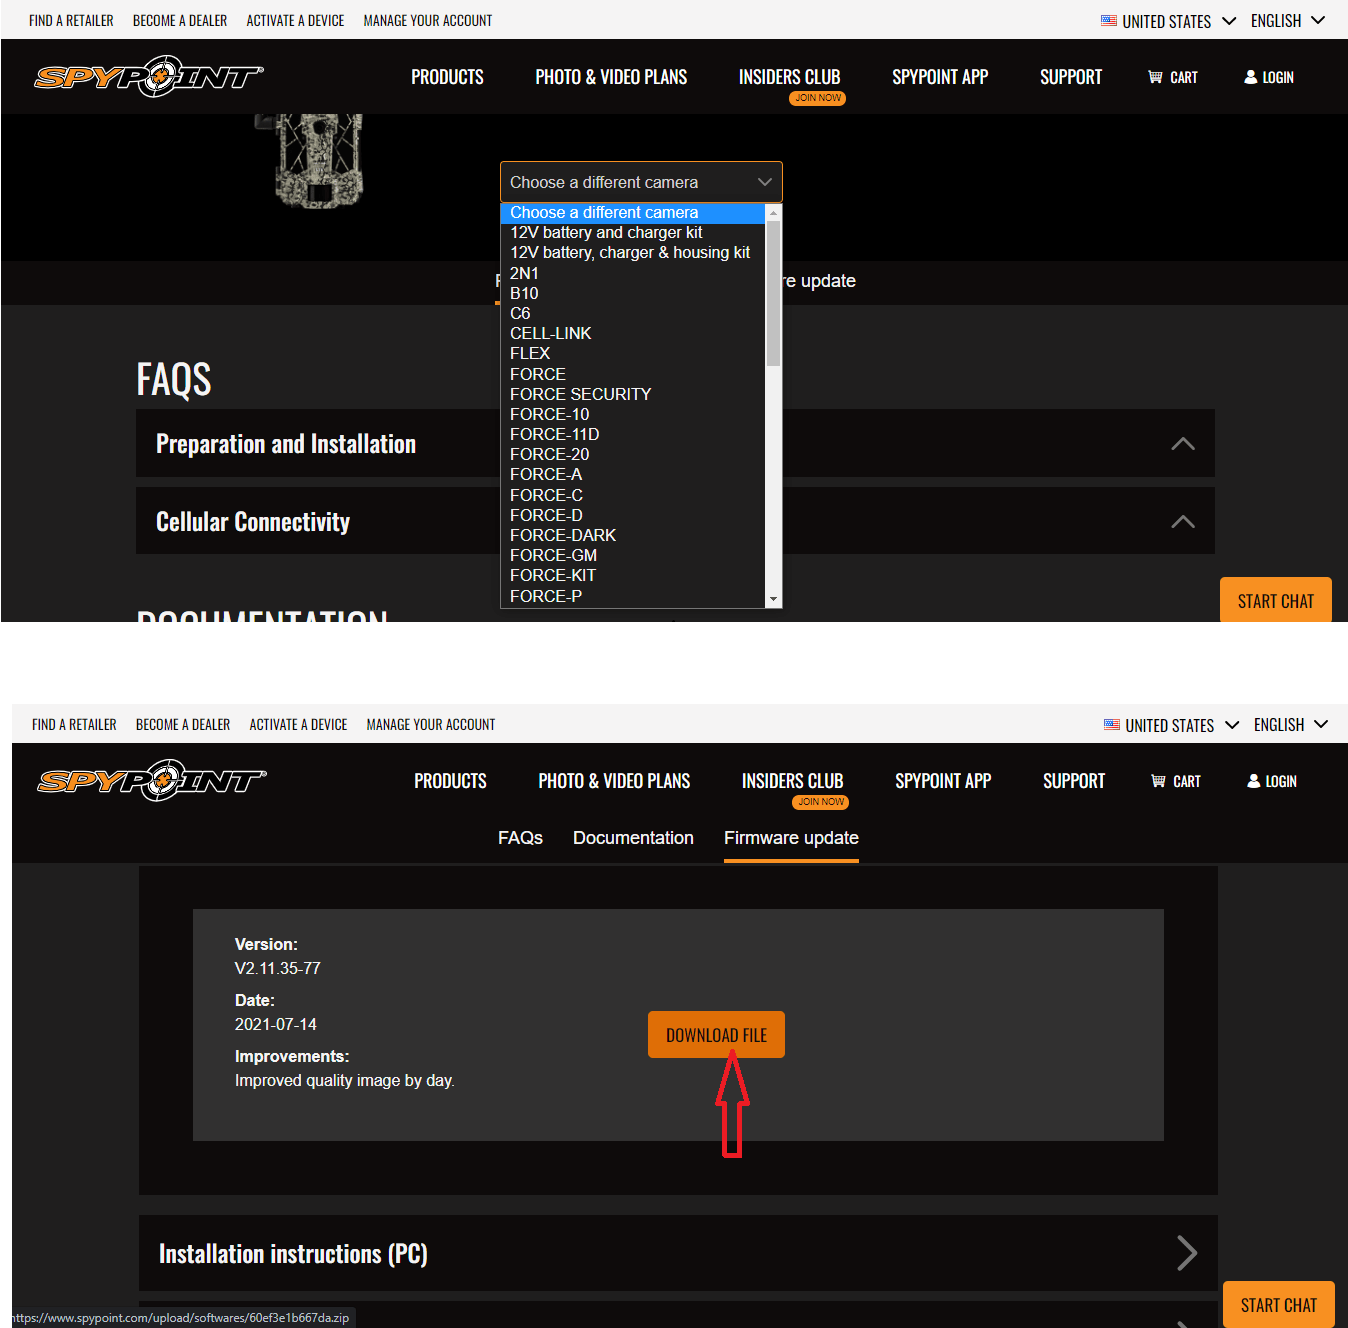Select '12V battery, charger & housing kit' option
This screenshot has width=1348, height=1328.
(632, 252)
